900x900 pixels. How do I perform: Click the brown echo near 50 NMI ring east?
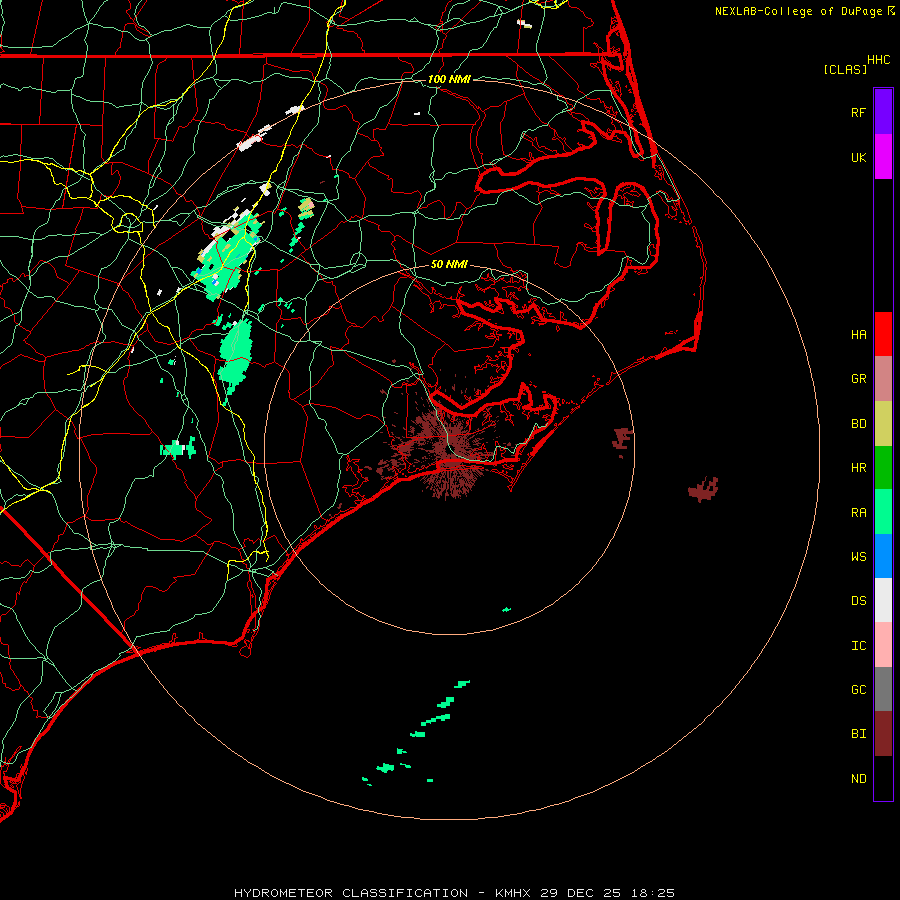(x=622, y=440)
